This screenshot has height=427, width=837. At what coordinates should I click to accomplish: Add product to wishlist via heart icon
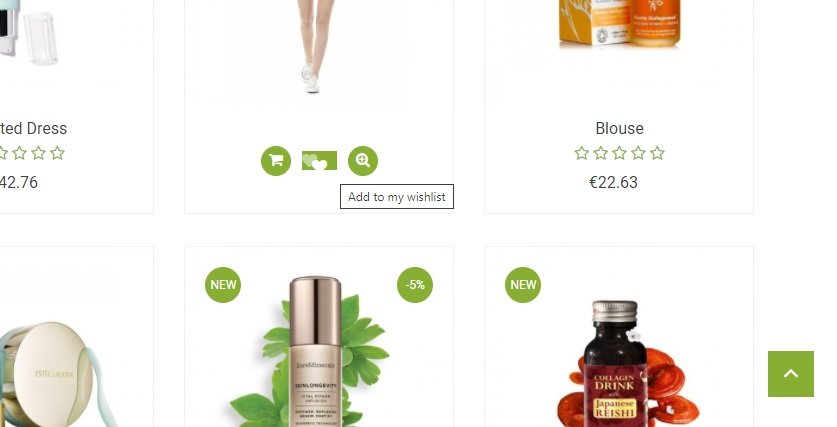[x=319, y=161]
